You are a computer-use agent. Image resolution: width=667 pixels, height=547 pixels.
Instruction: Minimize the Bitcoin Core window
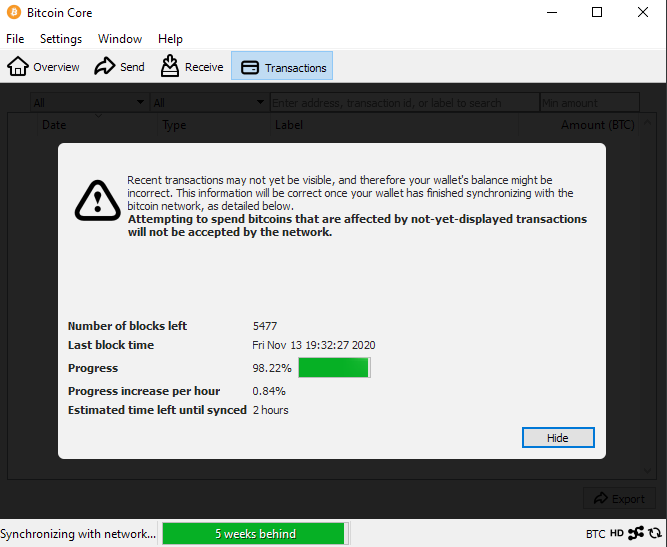[x=552, y=12]
